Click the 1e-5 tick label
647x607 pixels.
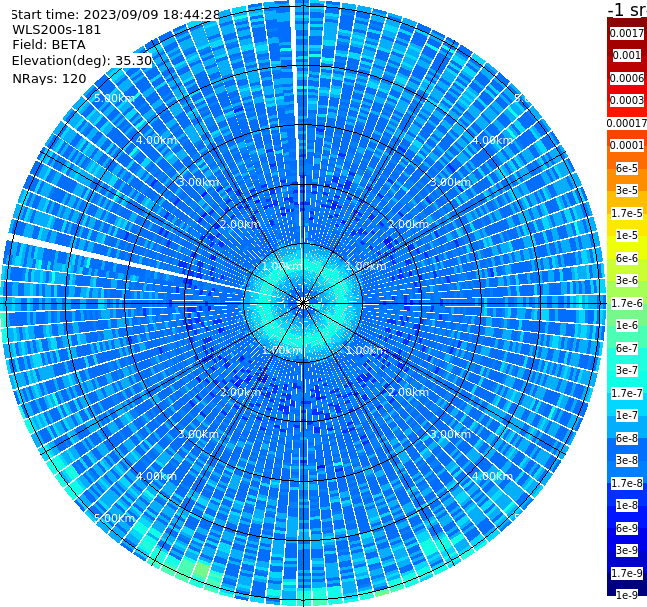pos(627,235)
